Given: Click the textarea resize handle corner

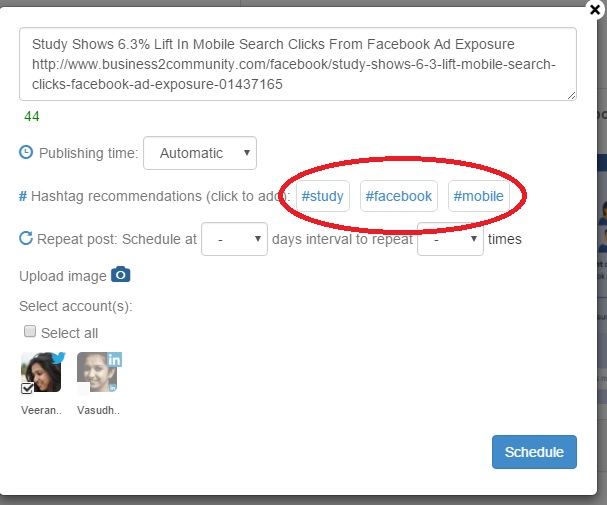Looking at the screenshot, I should (x=571, y=96).
